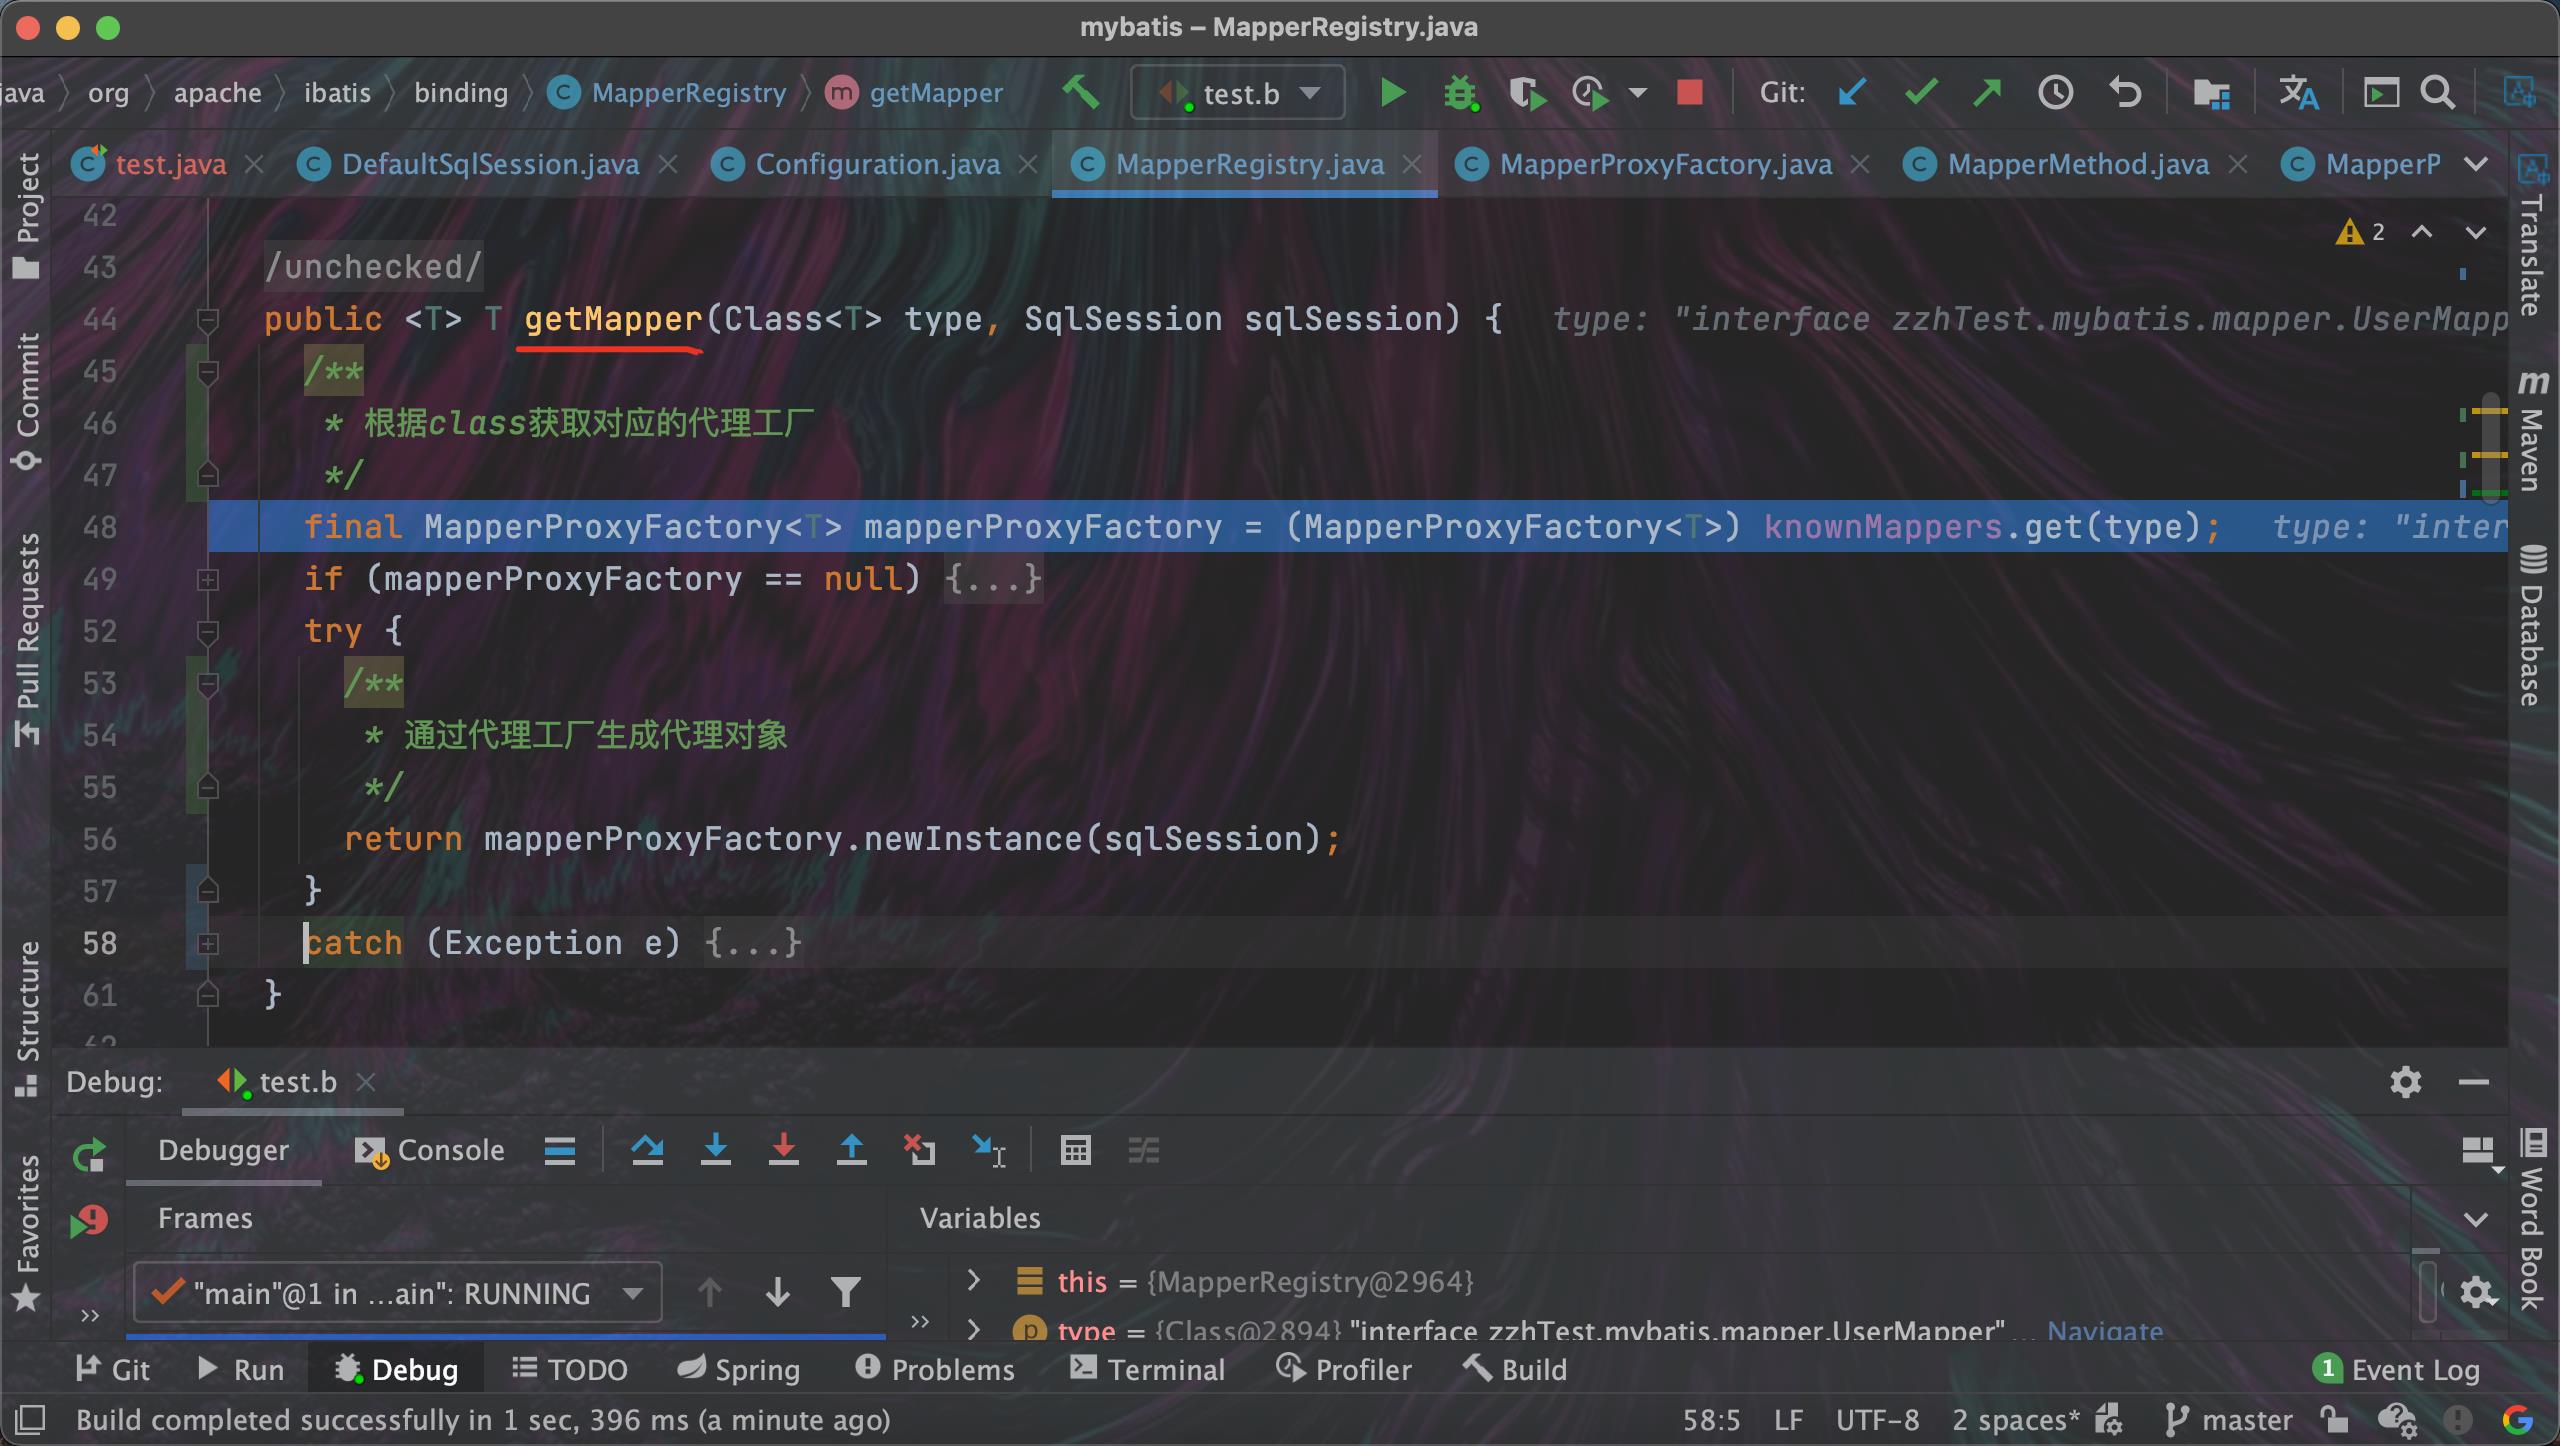Toggle the Maven tool window
The image size is (2560, 1446).
pyautogui.click(x=2532, y=430)
